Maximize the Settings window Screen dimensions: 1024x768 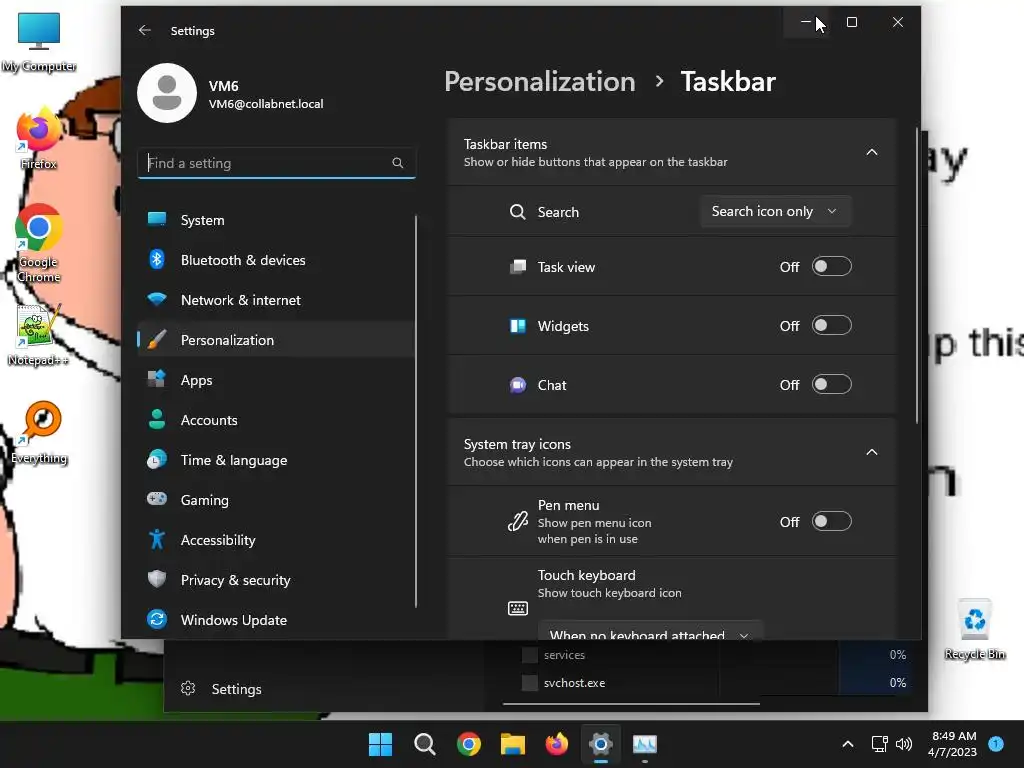click(x=852, y=22)
